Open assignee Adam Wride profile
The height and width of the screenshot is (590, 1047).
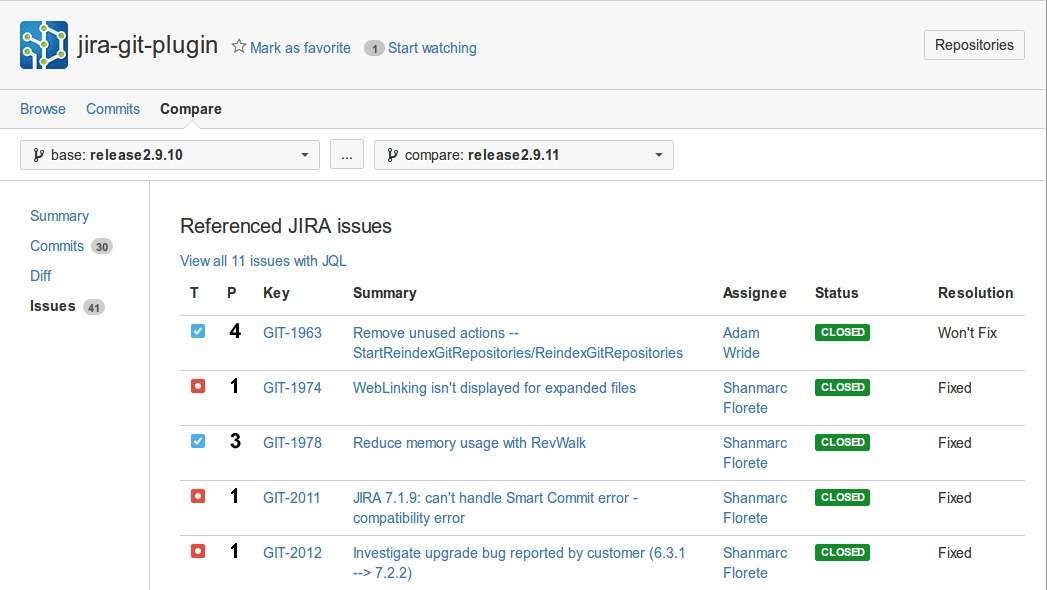click(x=741, y=343)
